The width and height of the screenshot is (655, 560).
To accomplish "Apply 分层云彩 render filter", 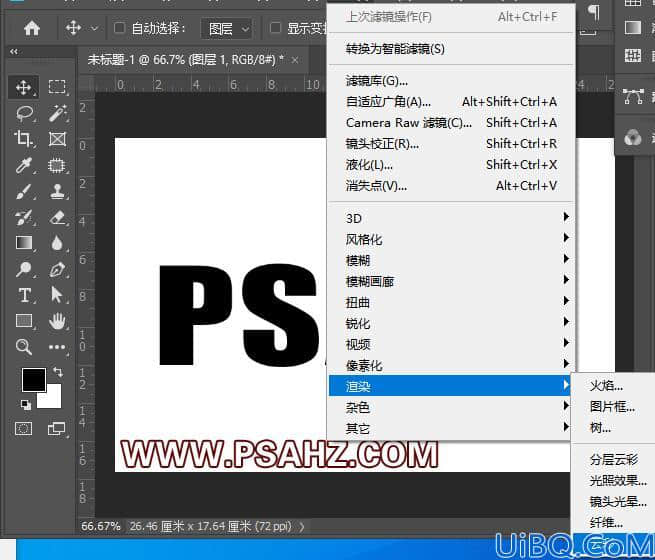I will click(x=613, y=459).
